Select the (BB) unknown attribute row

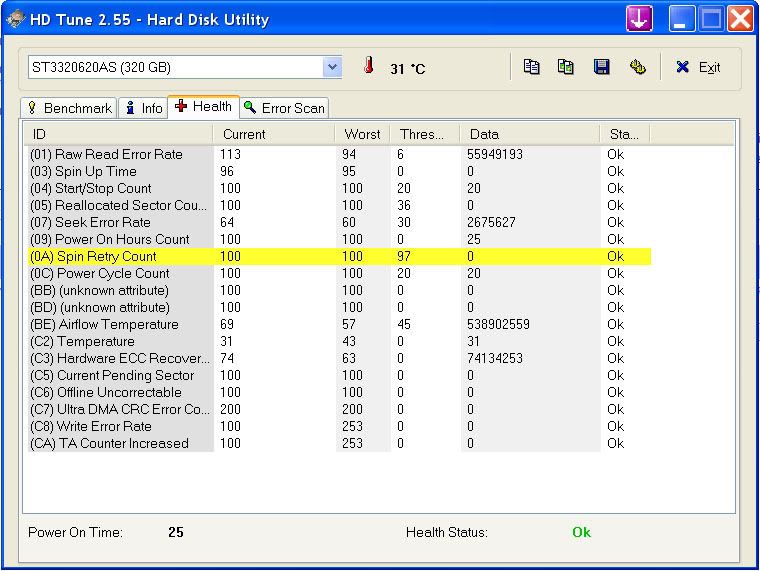(339, 290)
